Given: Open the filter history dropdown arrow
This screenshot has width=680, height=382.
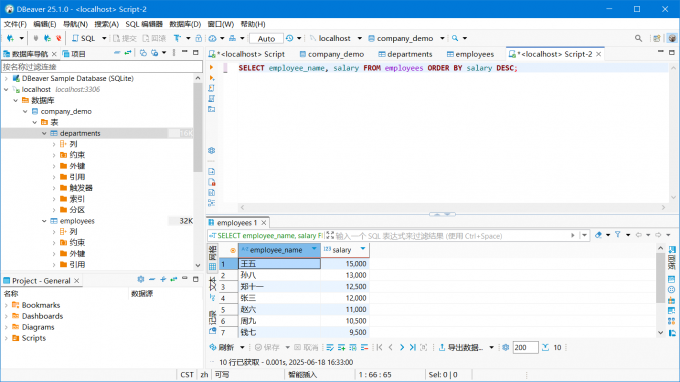Looking at the screenshot, I should (585, 235).
